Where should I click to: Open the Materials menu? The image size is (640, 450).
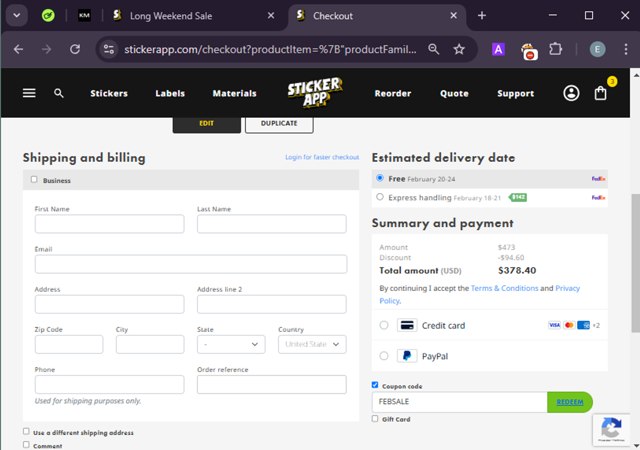click(234, 94)
